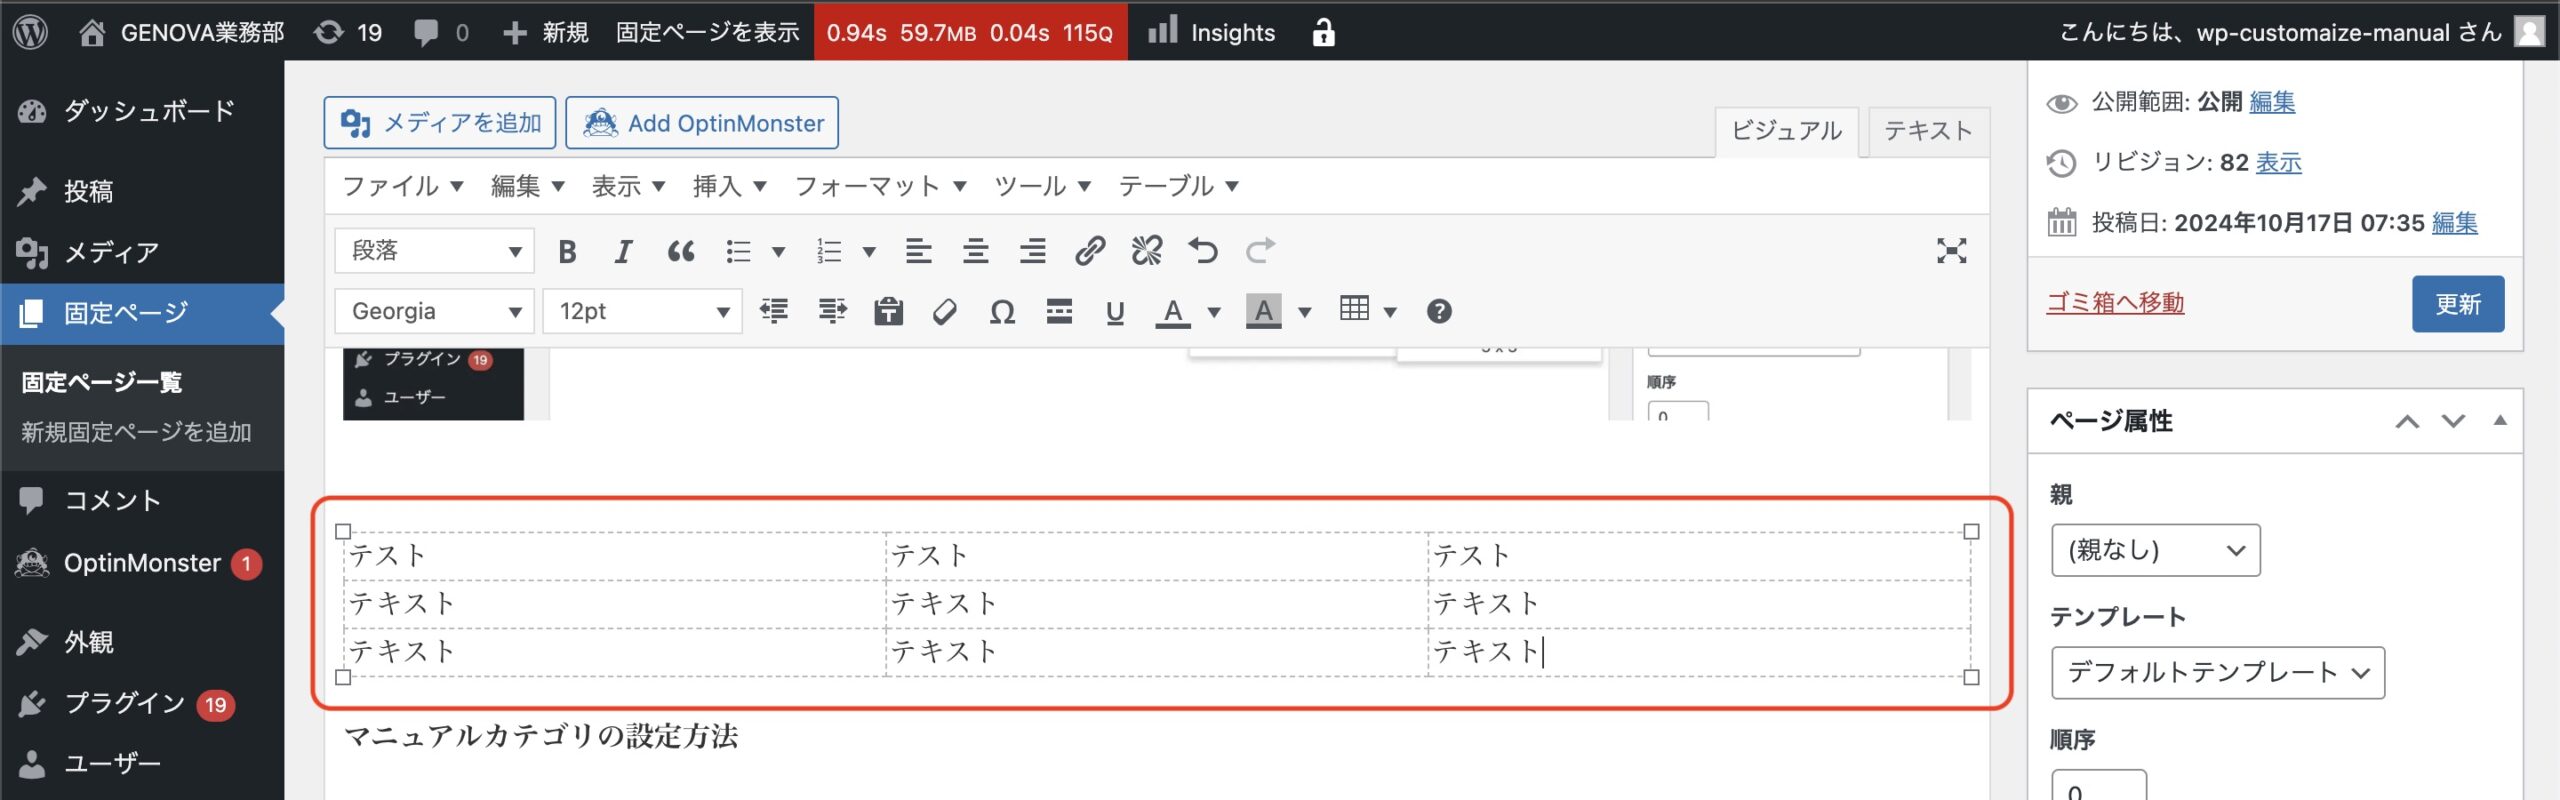The image size is (2560, 800).
Task: Click the ゴミ箱へ移動 link
Action: 2115,303
